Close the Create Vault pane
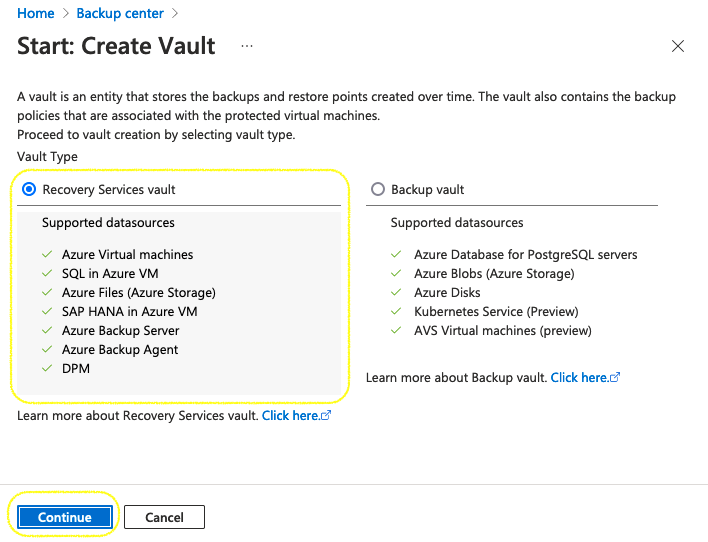The image size is (708, 542). pyautogui.click(x=678, y=46)
